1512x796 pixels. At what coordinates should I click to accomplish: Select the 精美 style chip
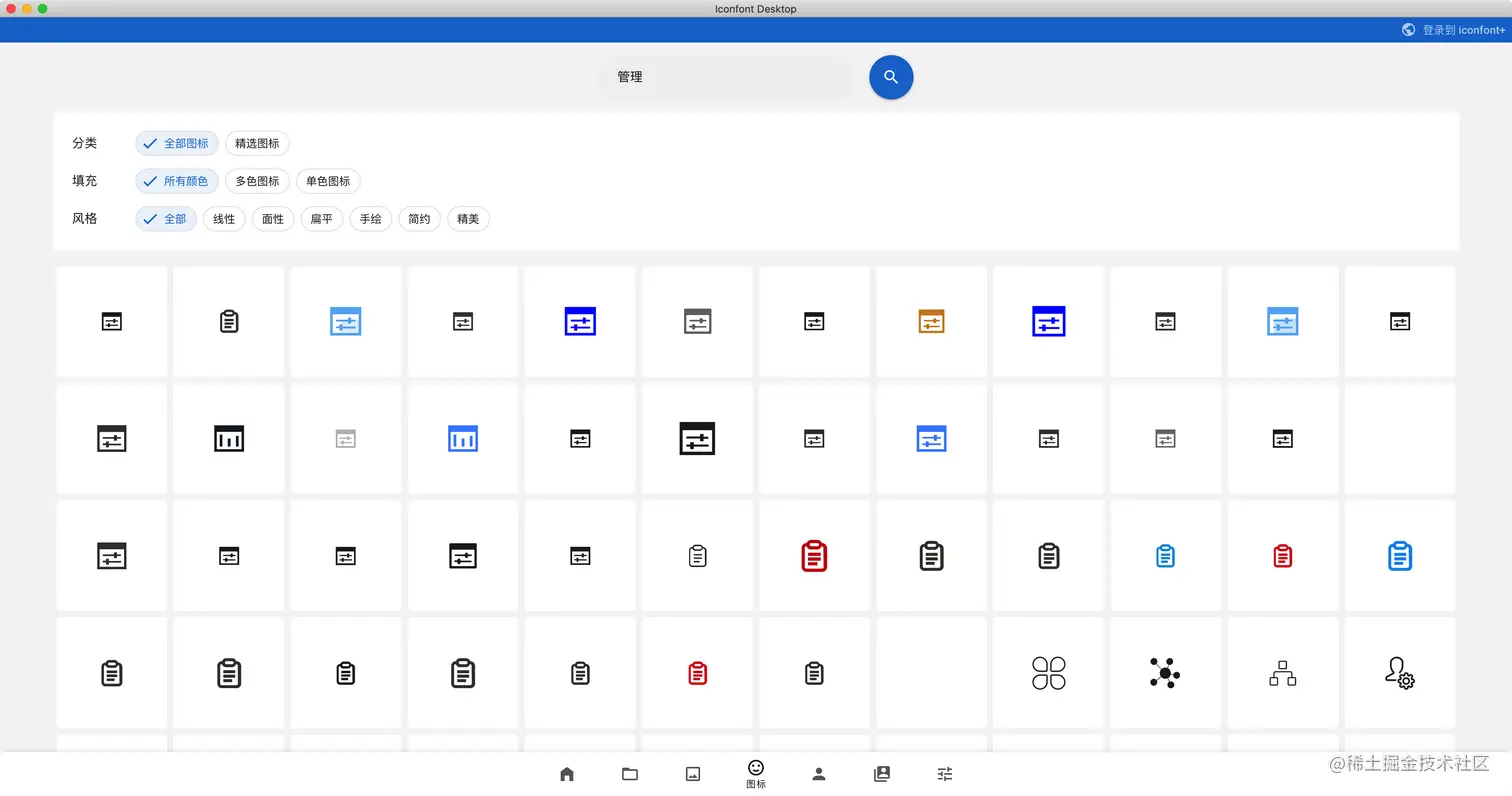tap(468, 219)
